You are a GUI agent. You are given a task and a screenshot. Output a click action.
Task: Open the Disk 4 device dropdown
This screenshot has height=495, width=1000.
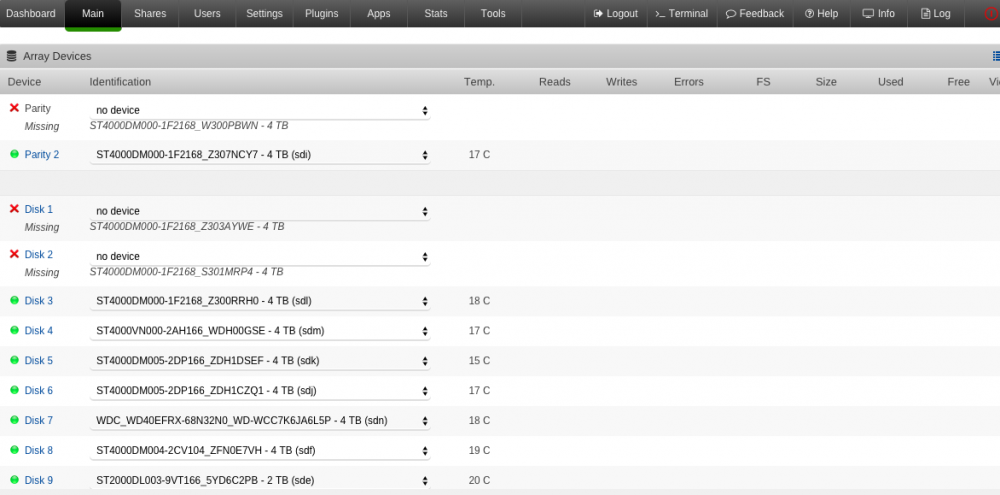pos(260,330)
